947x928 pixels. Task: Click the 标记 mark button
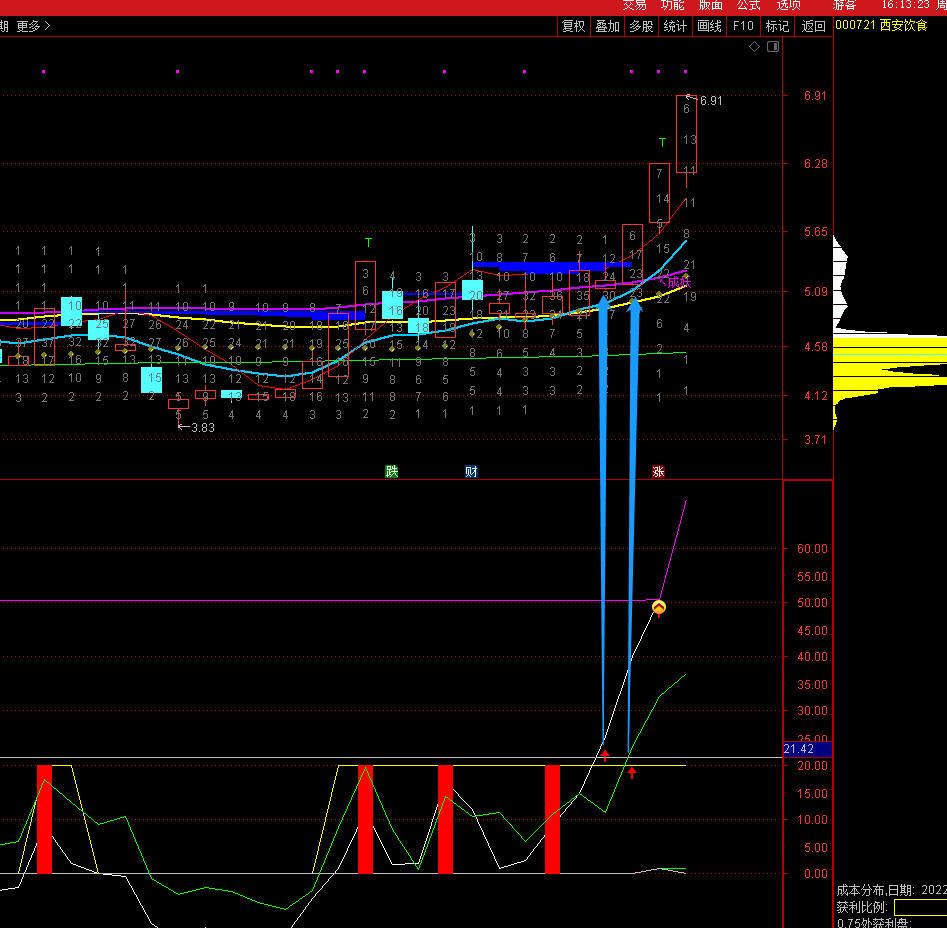(777, 26)
